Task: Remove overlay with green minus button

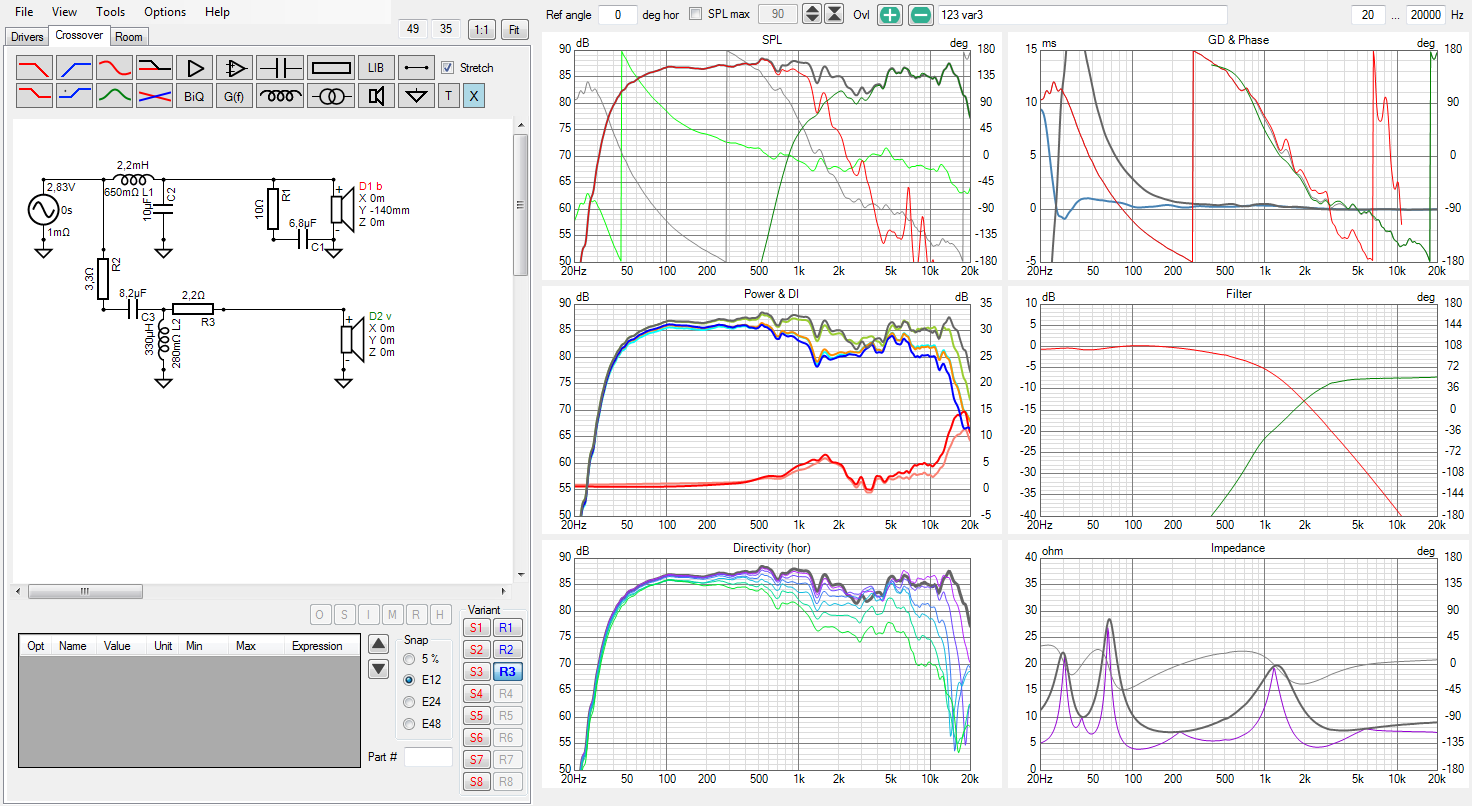Action: pyautogui.click(x=921, y=14)
